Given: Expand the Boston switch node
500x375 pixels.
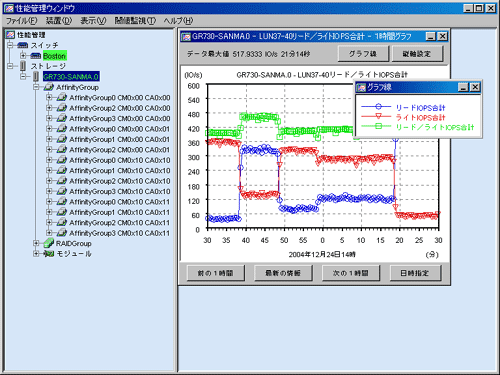Looking at the screenshot, I should pyautogui.click(x=23, y=56).
